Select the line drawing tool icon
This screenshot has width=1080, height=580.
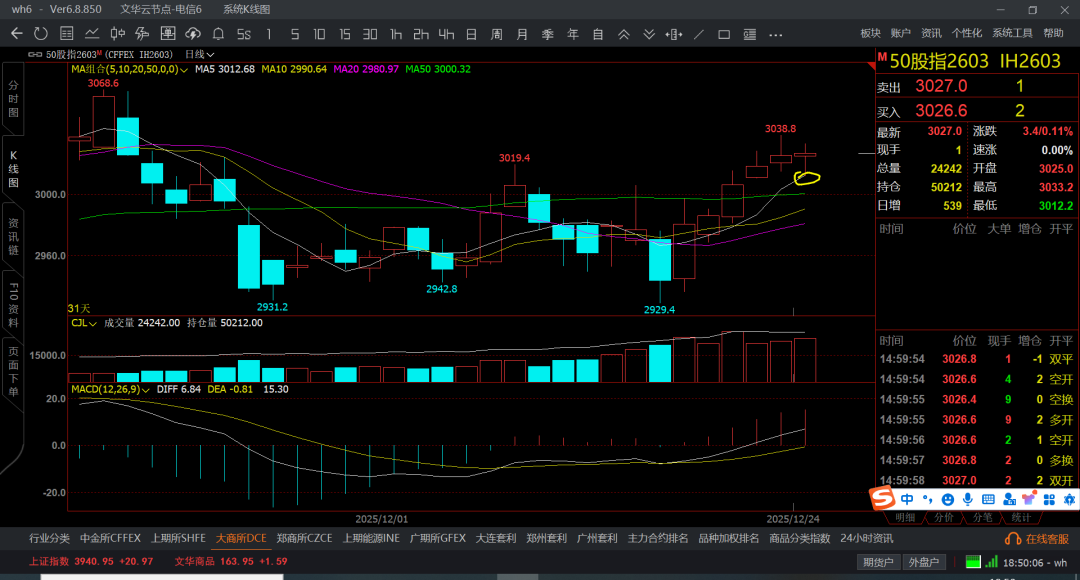(698, 34)
